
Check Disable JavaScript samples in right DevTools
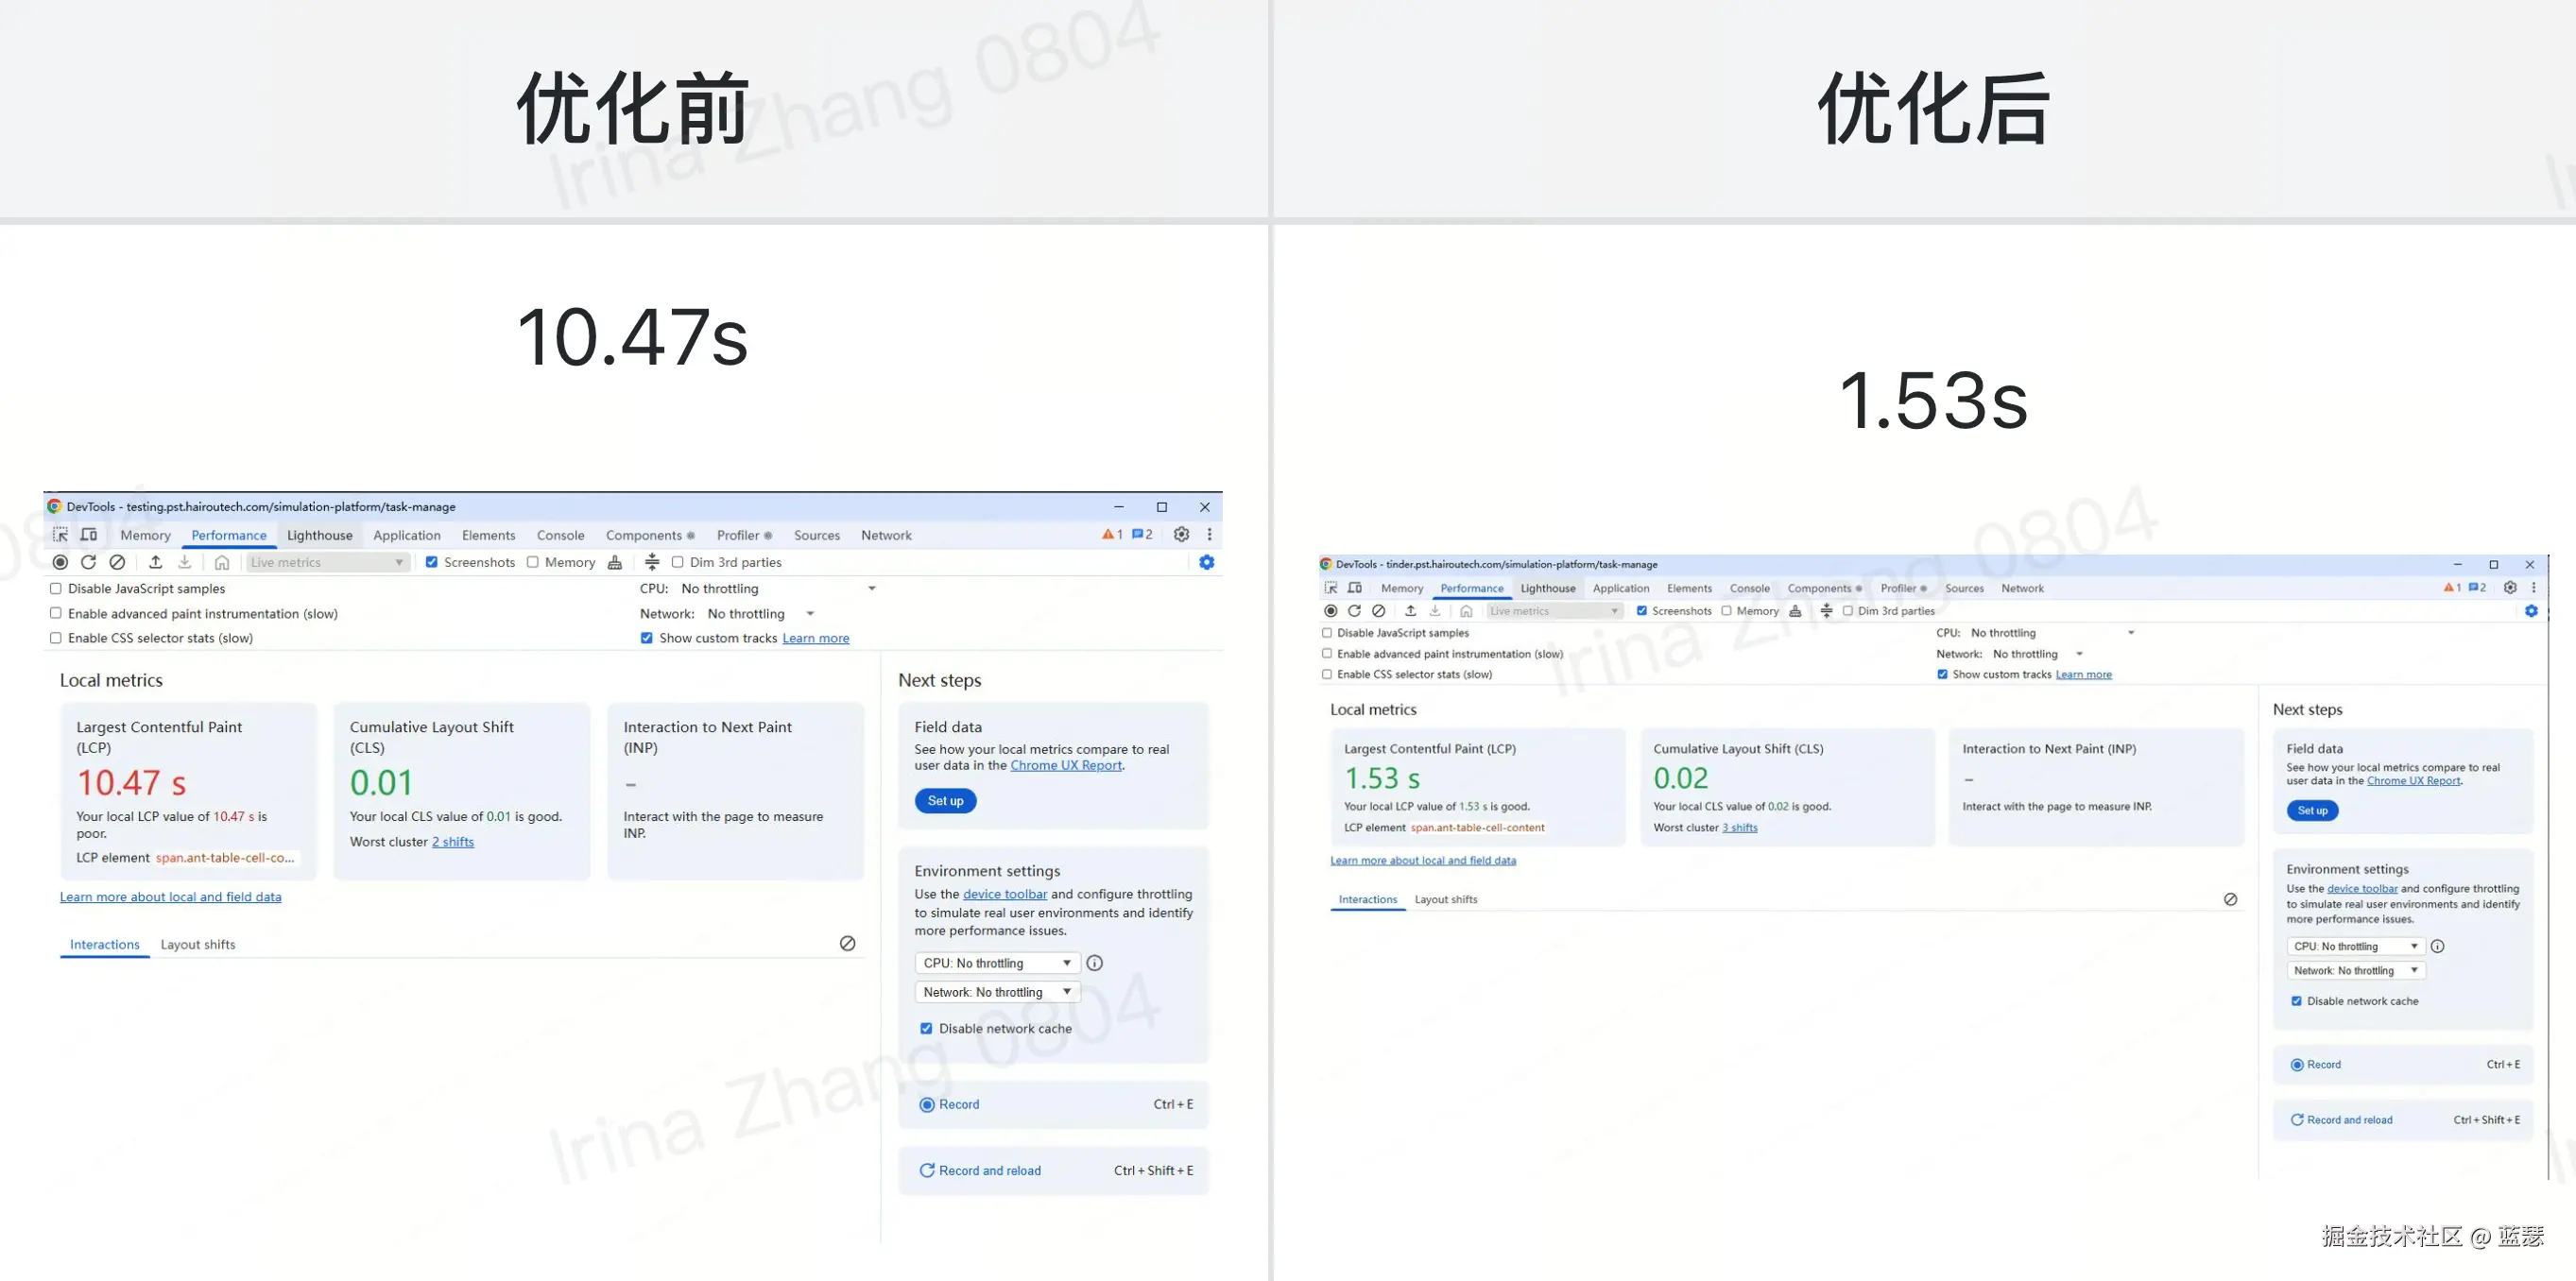pos(1327,633)
